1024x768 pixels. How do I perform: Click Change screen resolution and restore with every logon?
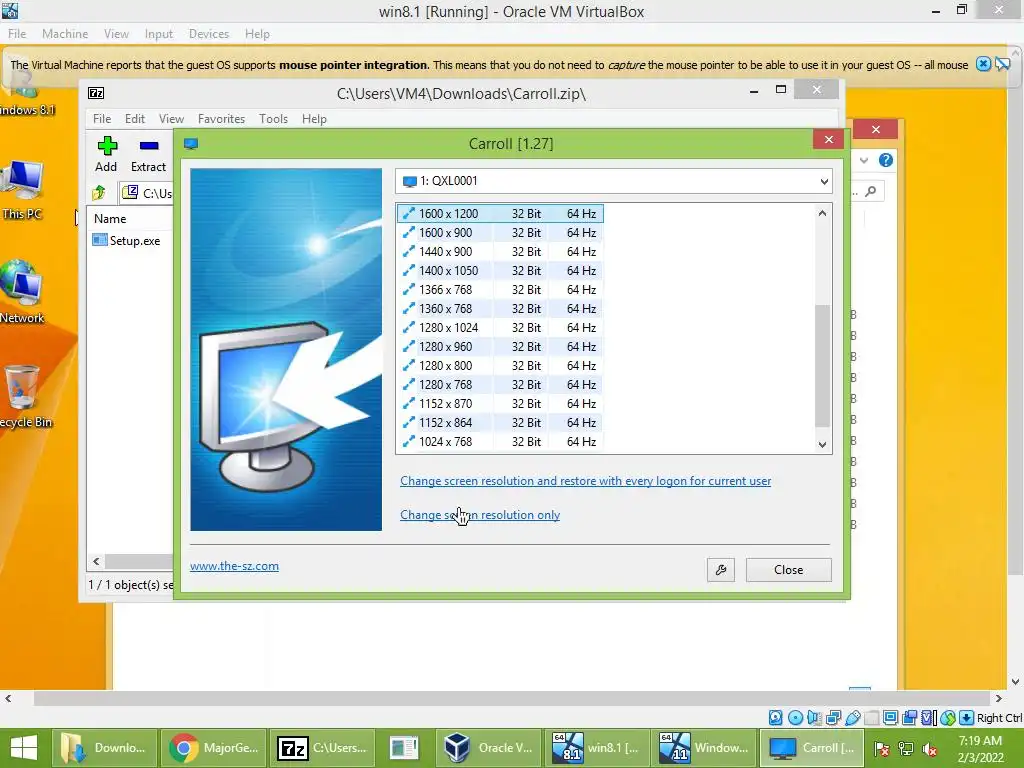click(585, 481)
